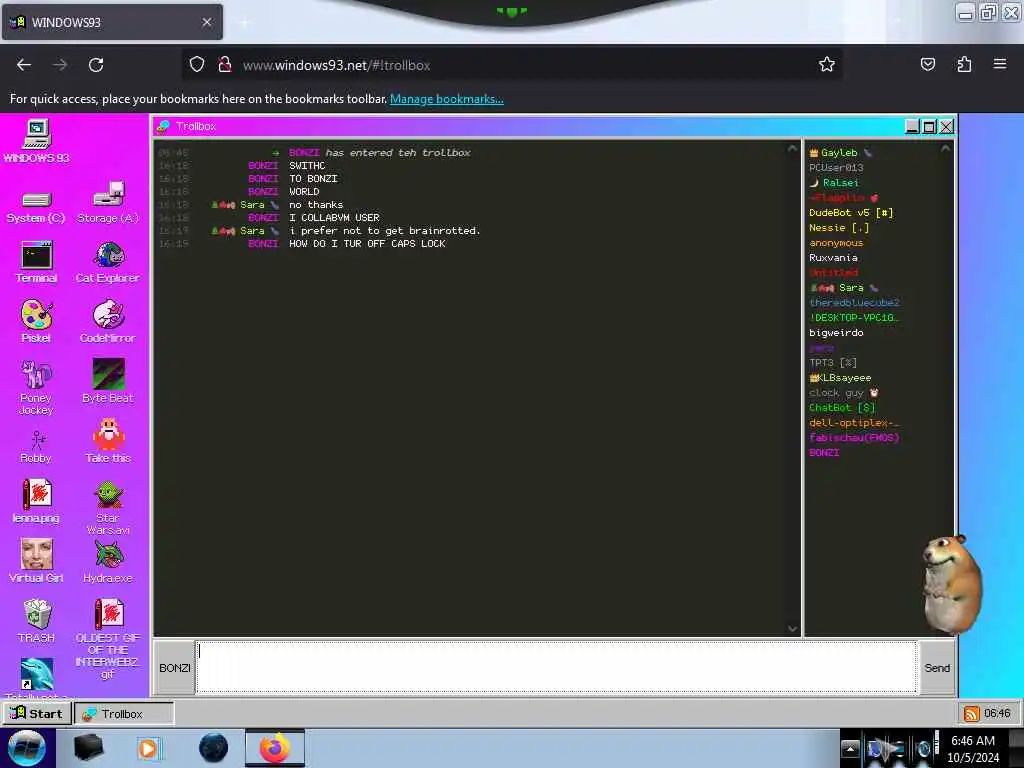Open the Windows 93 Start menu

37,713
